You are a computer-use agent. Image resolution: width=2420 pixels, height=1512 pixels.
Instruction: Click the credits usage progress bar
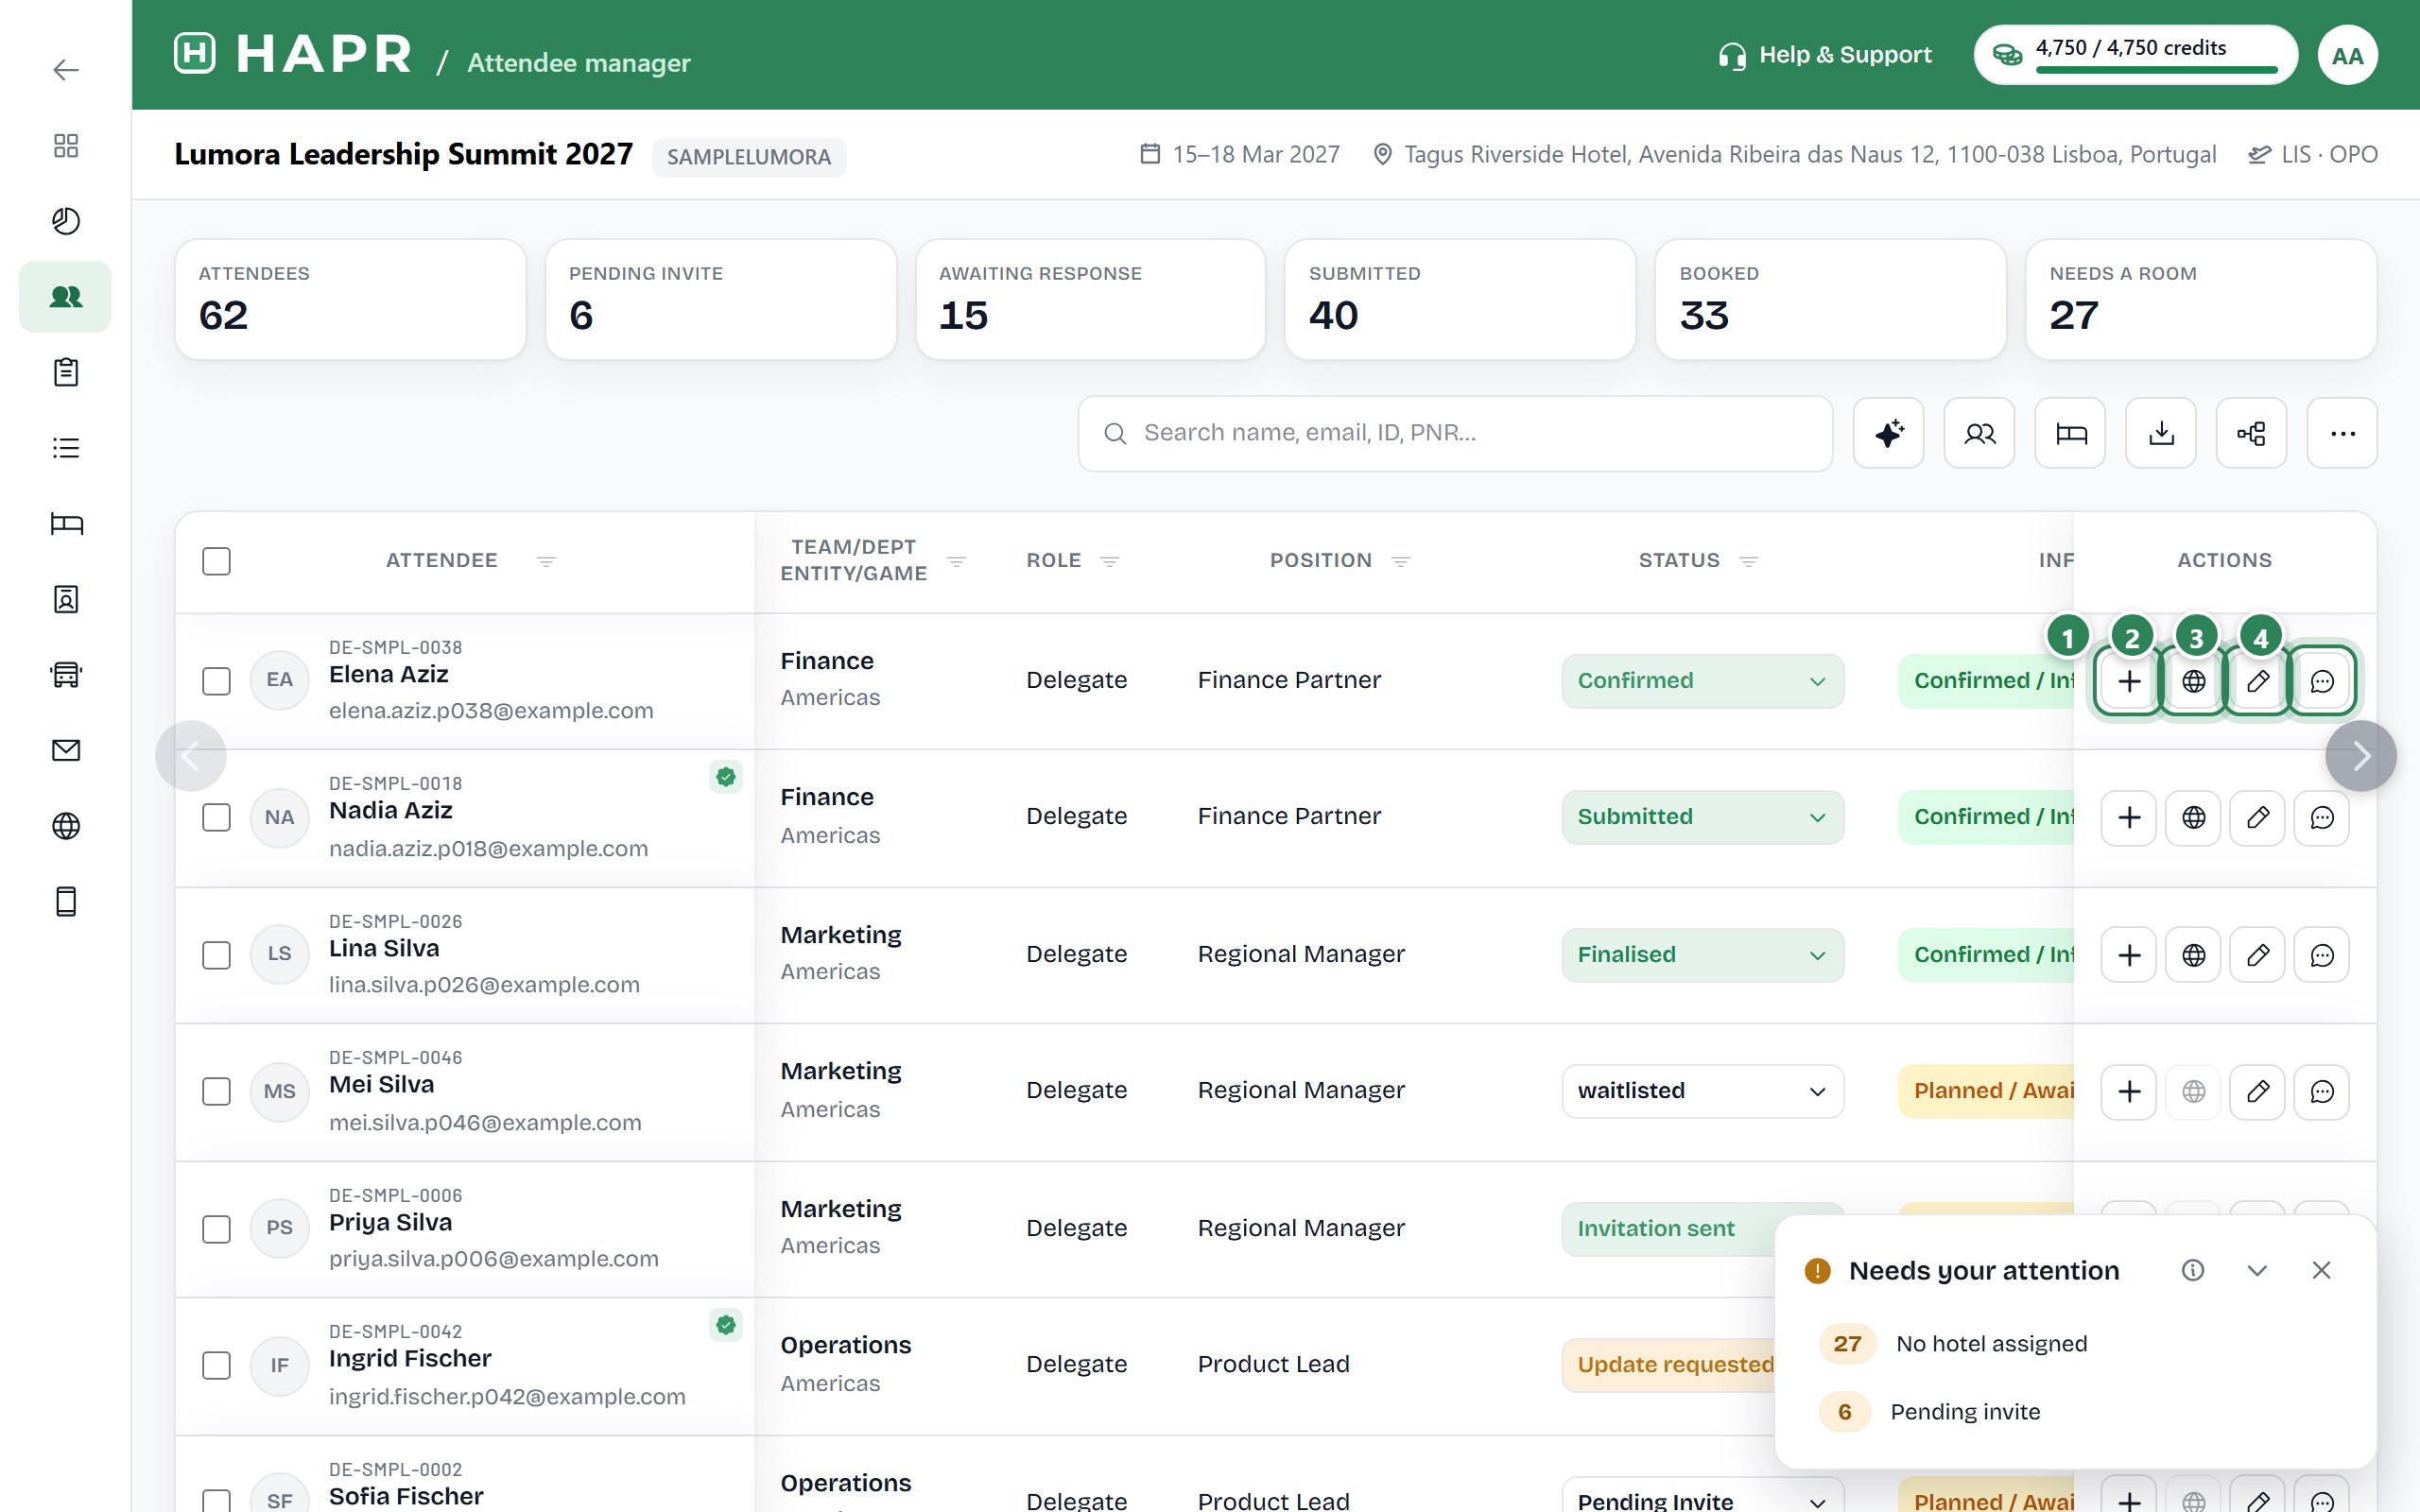coord(2157,70)
